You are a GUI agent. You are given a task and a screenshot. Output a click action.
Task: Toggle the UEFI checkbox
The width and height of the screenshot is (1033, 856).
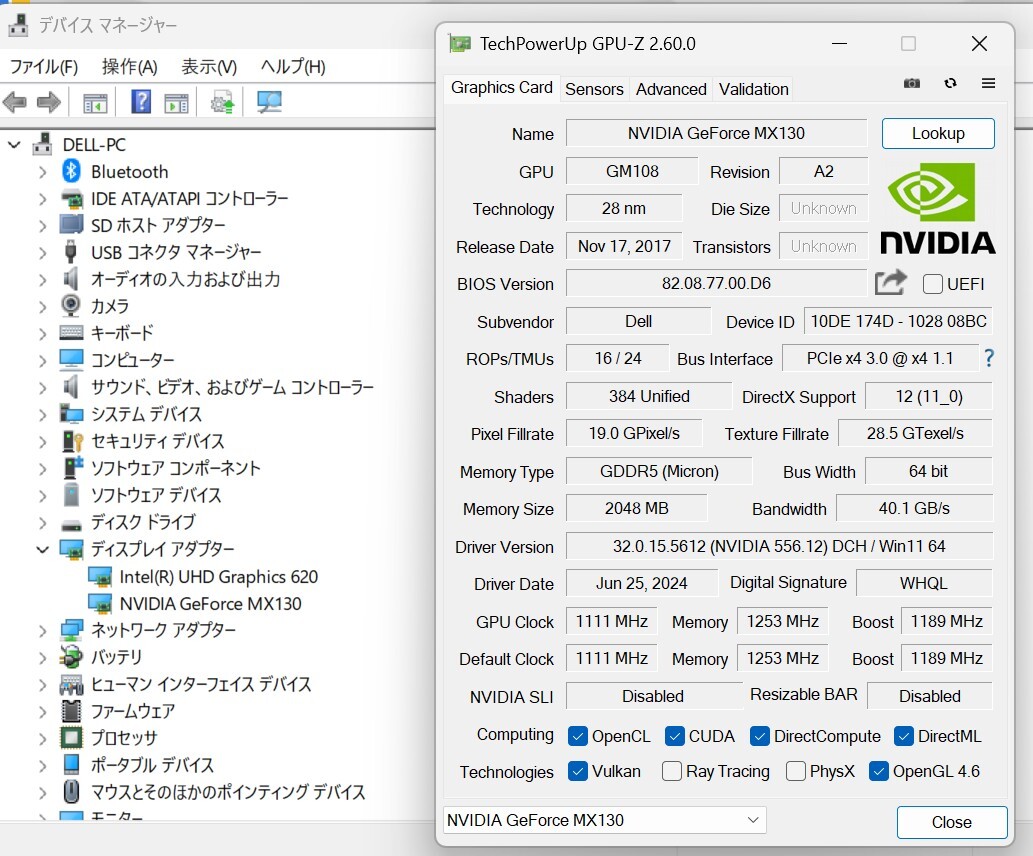932,284
